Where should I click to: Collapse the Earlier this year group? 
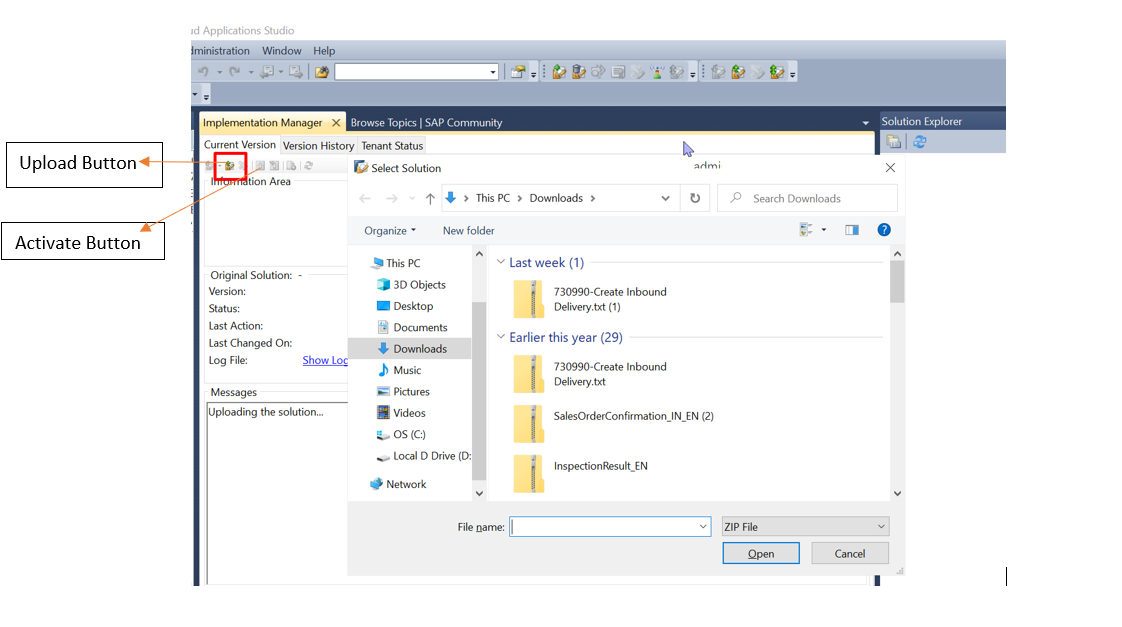501,336
